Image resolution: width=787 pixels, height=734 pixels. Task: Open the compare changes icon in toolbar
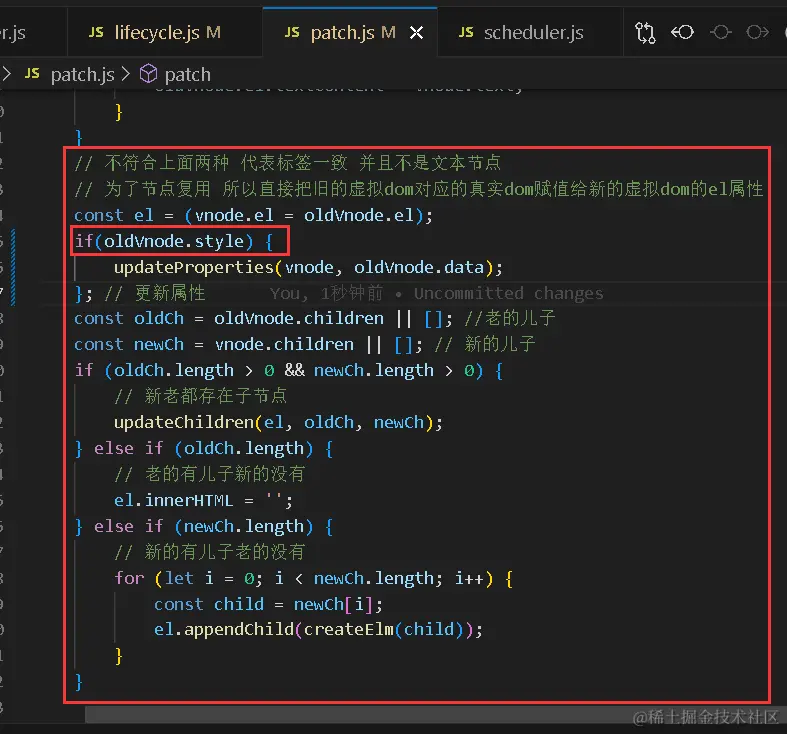[645, 33]
